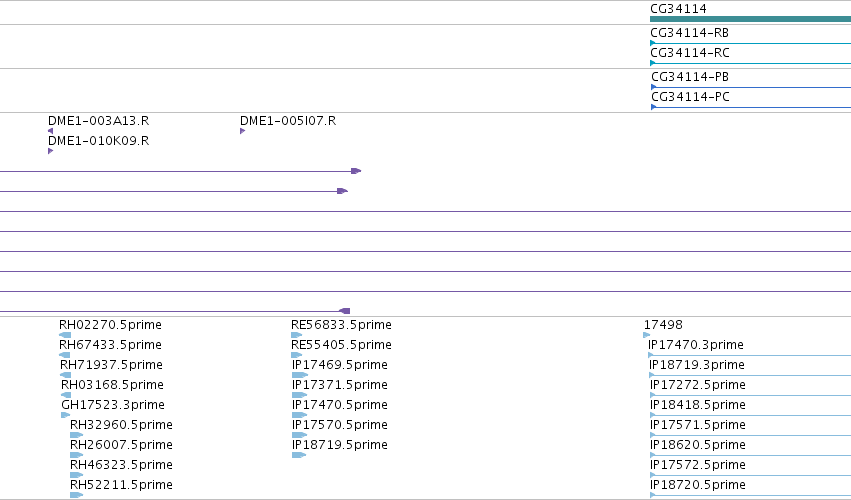Click the IP17470.3prime feature label

(x=696, y=345)
